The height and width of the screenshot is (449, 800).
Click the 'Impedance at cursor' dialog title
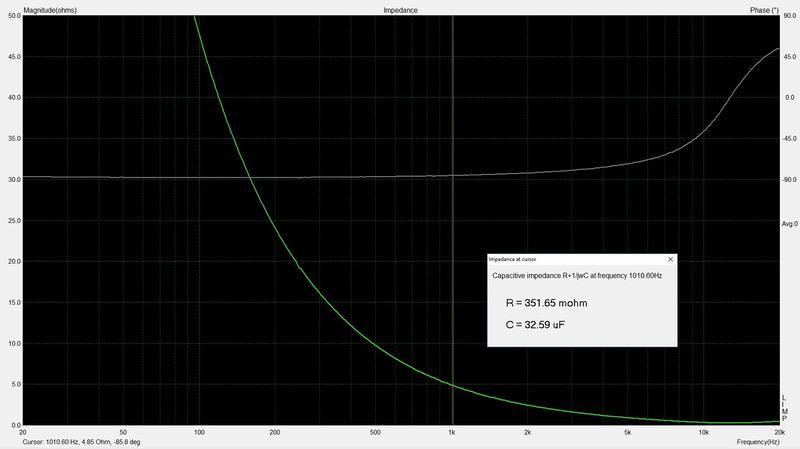click(x=512, y=259)
